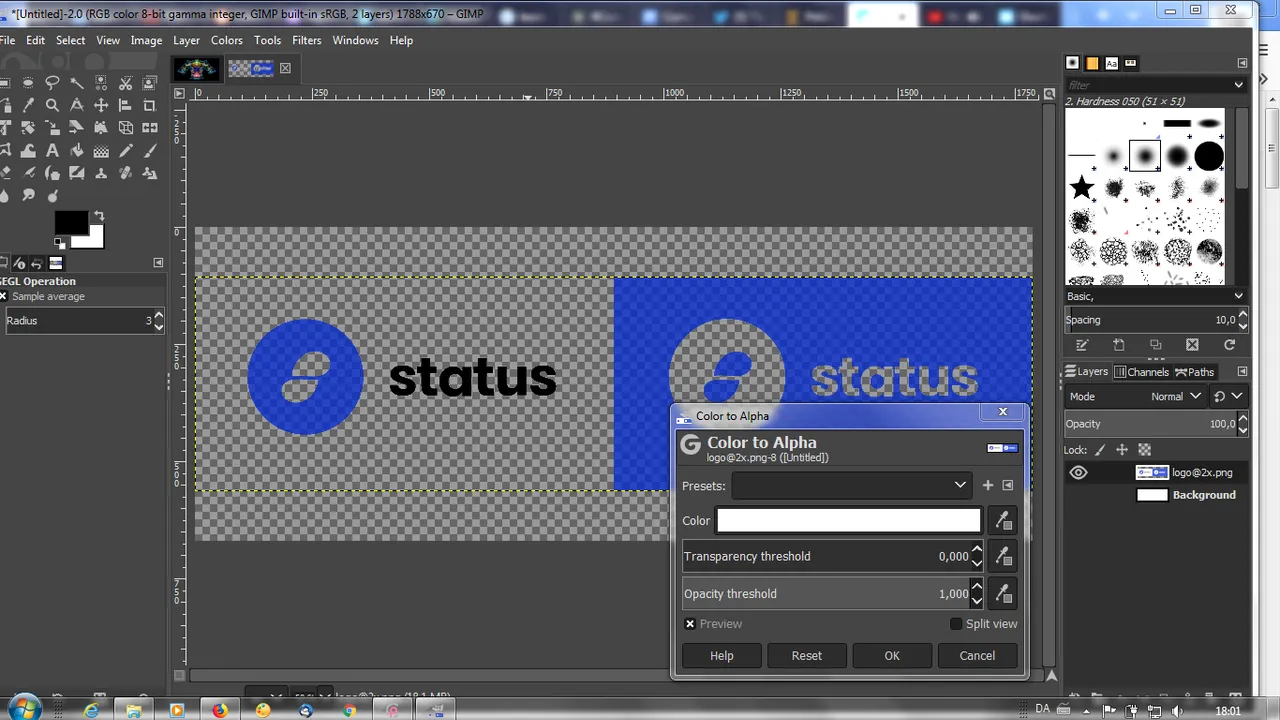This screenshot has width=1280, height=720.
Task: Open the Windows menu
Action: point(355,40)
